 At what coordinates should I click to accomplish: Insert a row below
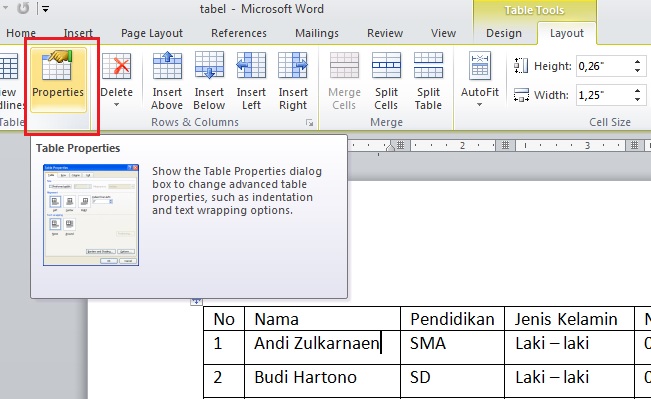tap(209, 81)
